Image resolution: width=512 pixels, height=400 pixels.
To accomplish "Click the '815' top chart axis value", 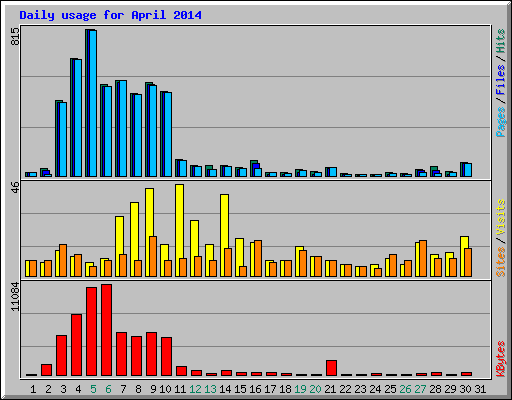I will [x=15, y=37].
